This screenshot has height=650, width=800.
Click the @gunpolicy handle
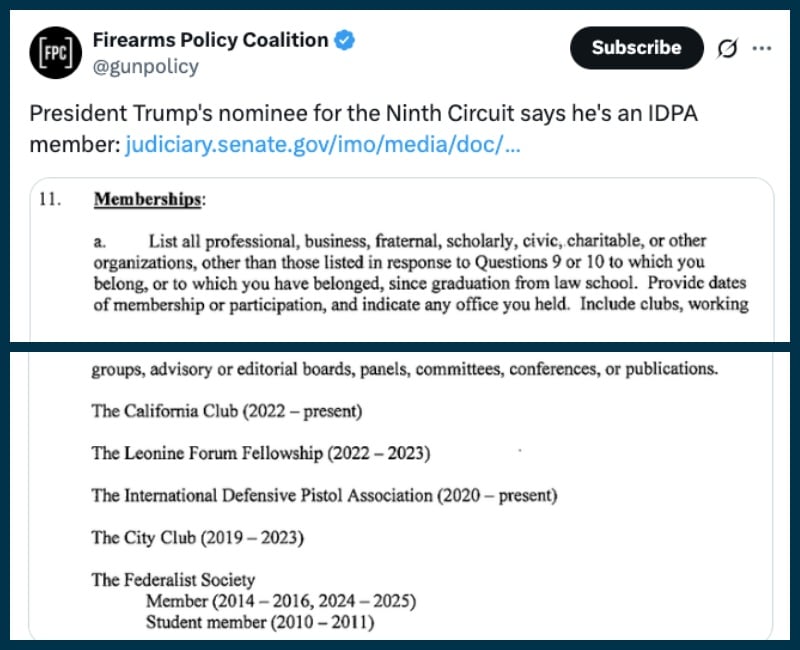145,66
